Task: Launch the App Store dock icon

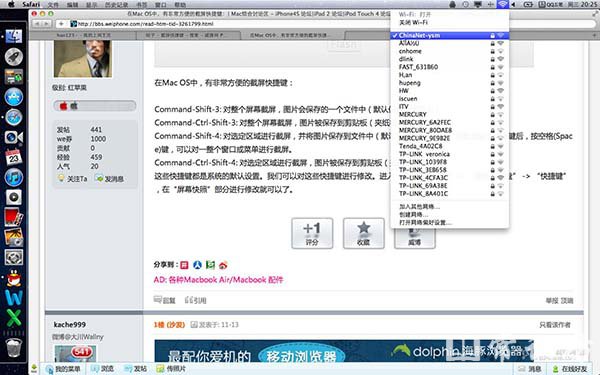Action: coord(14,97)
